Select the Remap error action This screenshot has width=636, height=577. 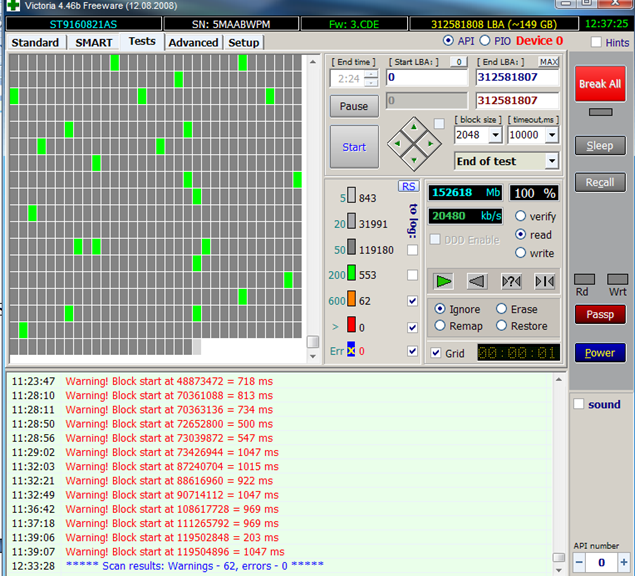tap(440, 326)
